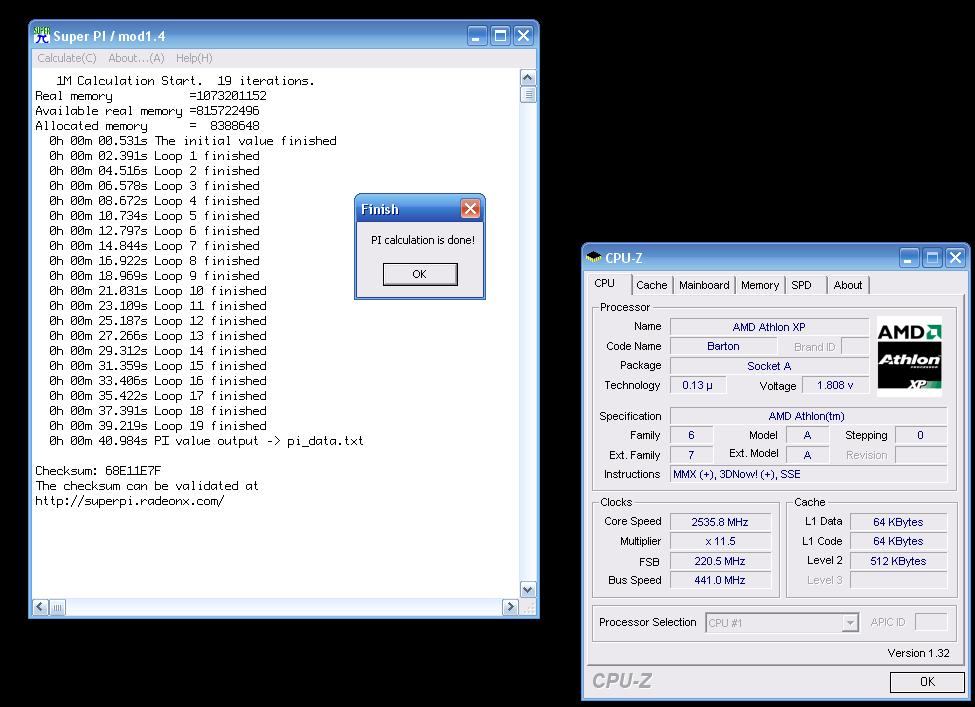Open the Help(H) menu in Super PI
The height and width of the screenshot is (707, 975).
(194, 58)
